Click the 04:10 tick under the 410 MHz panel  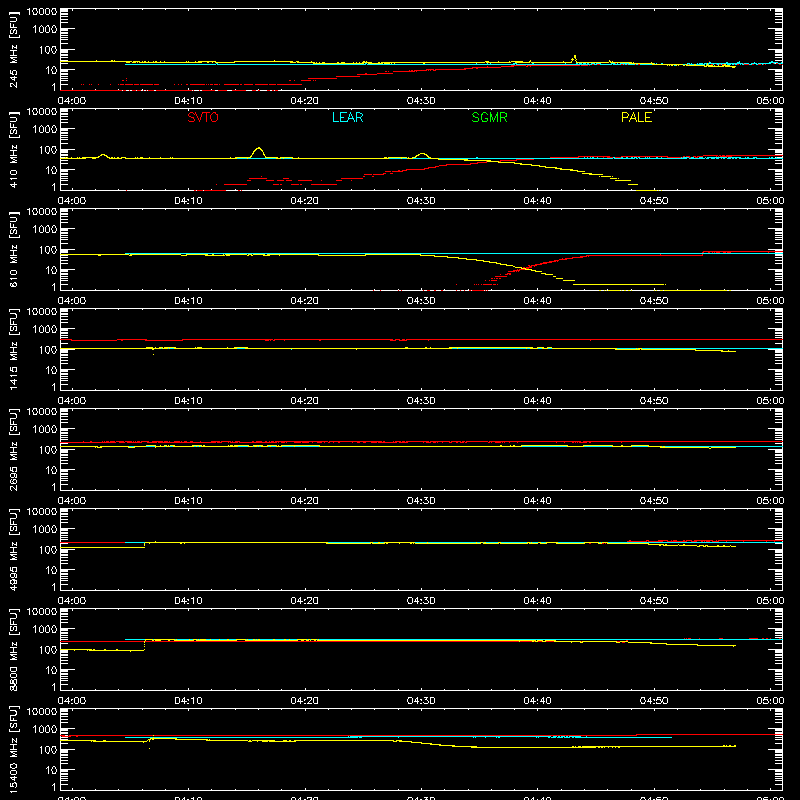(x=188, y=201)
